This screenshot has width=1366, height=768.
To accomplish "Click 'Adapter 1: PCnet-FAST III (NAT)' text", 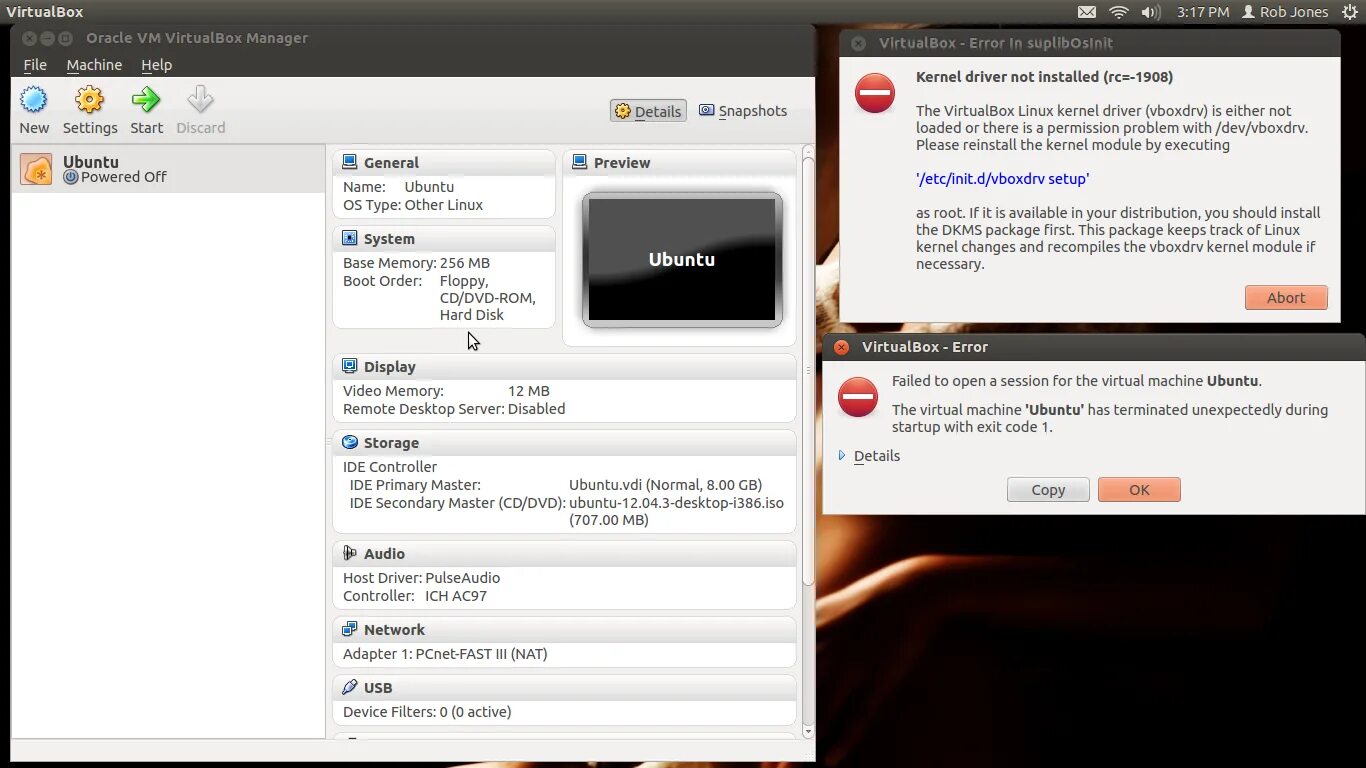I will [445, 654].
